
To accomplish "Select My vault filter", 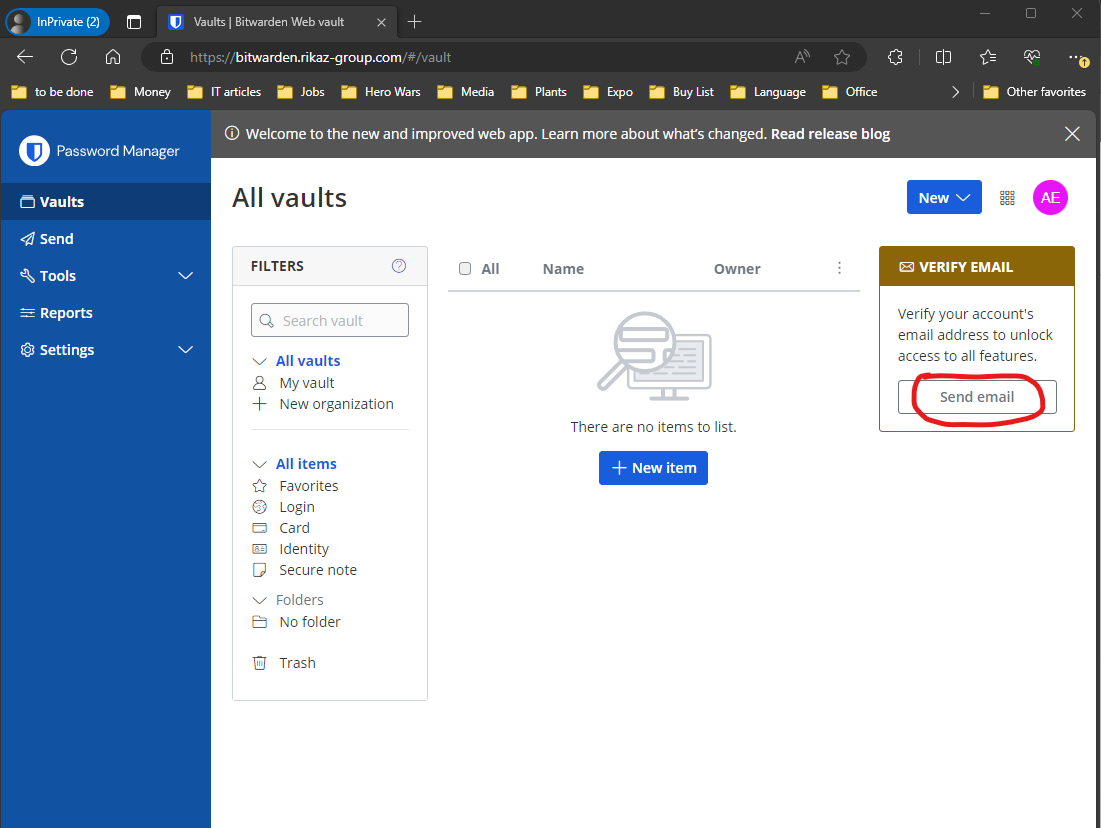I will pyautogui.click(x=306, y=383).
